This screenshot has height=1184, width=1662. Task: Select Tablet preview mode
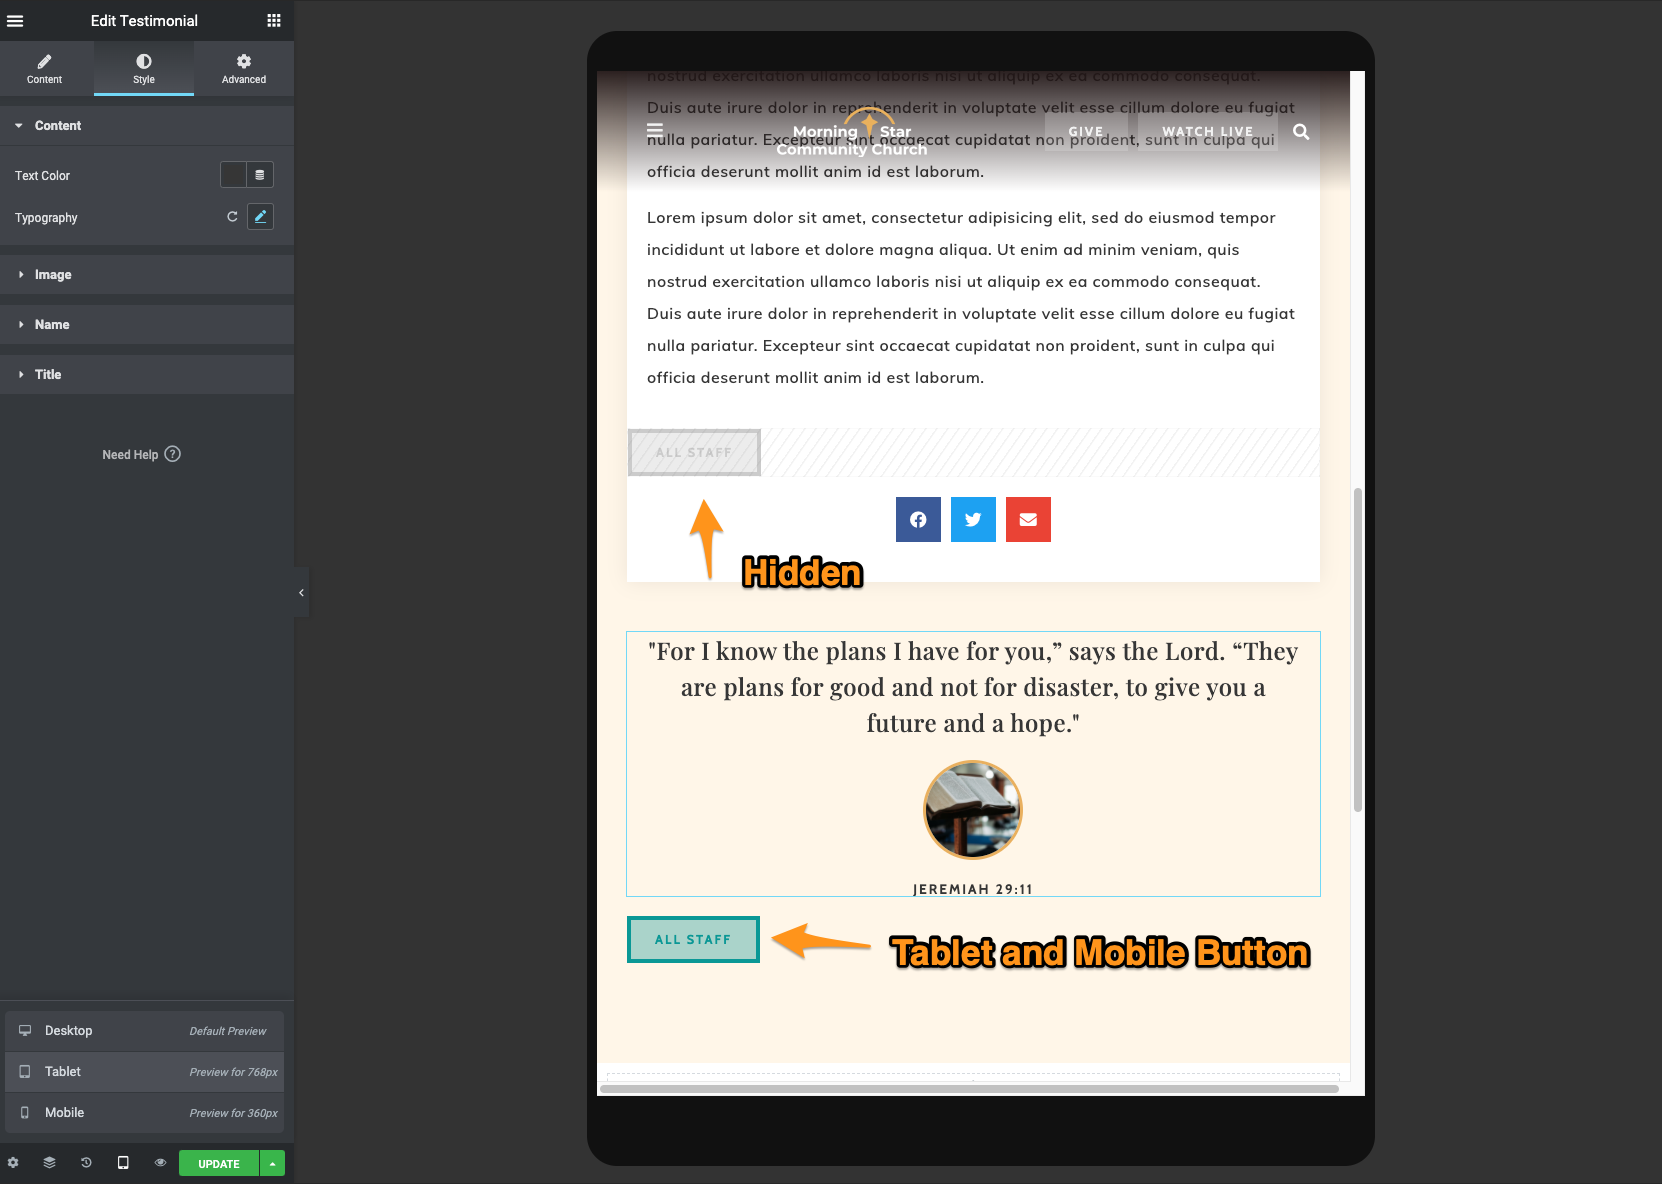(144, 1072)
